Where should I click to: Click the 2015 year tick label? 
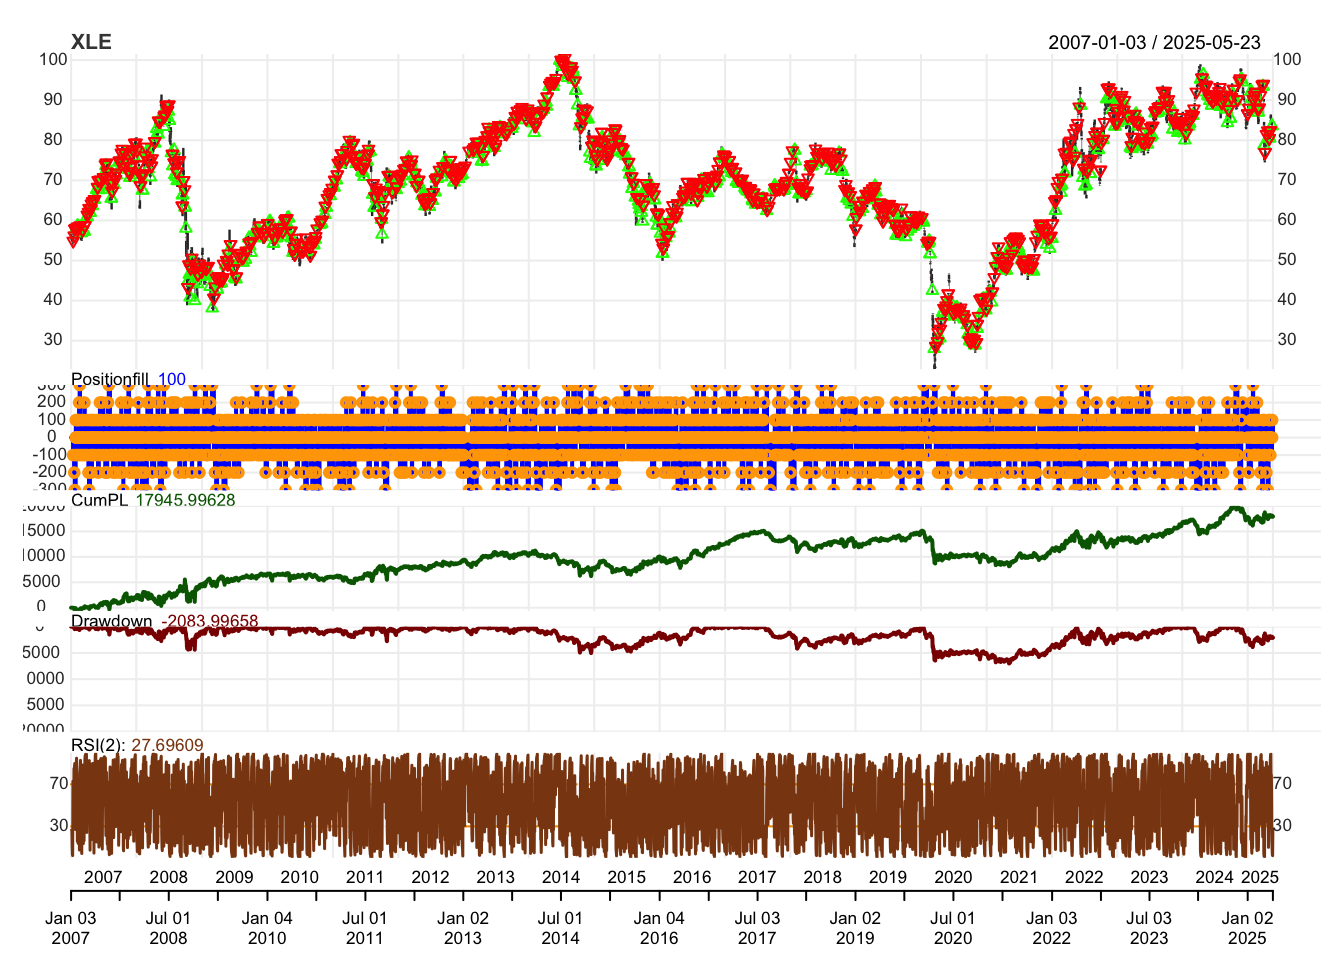[626, 877]
